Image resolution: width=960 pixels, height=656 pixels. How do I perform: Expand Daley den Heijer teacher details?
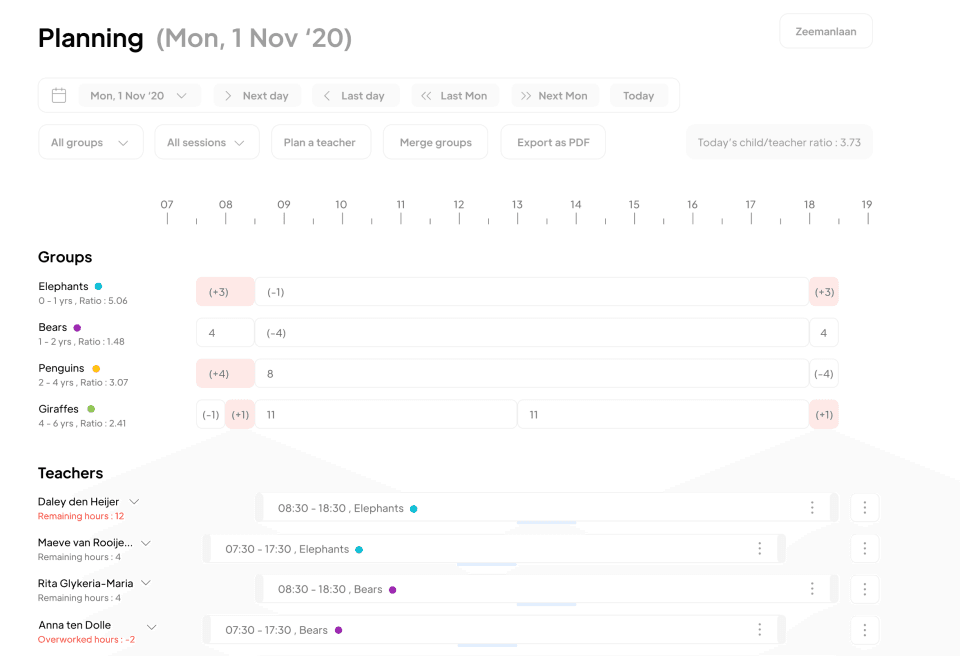pos(134,502)
